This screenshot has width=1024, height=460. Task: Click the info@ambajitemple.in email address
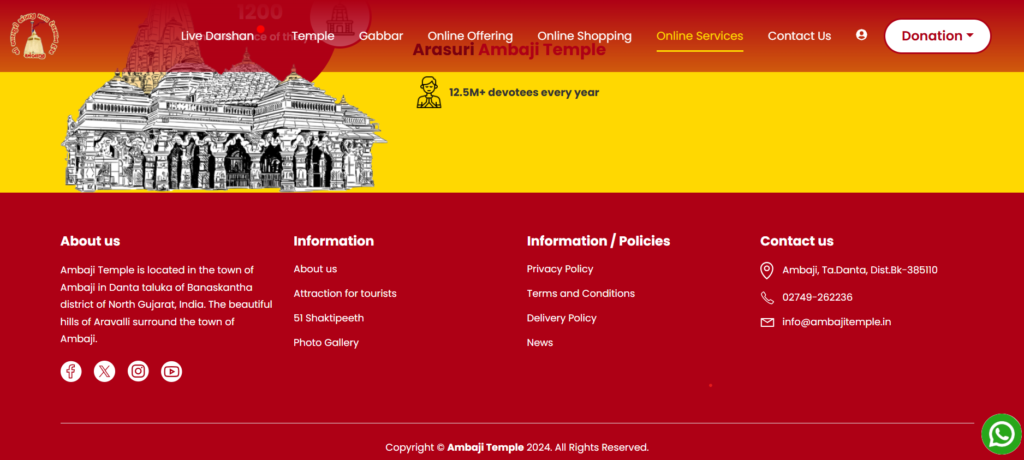tap(837, 321)
